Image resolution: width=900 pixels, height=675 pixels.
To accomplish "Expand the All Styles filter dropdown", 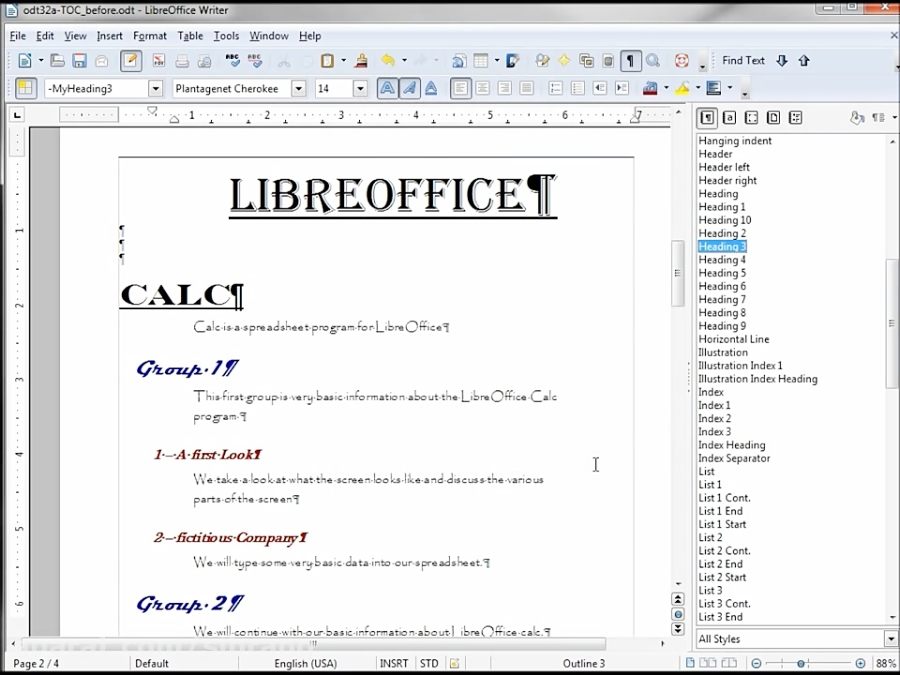I will click(890, 638).
